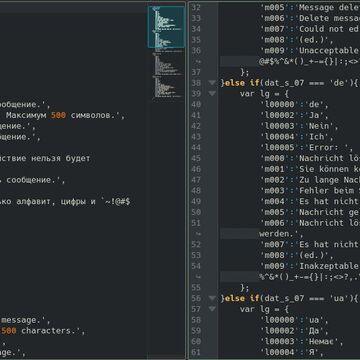
Task: Click the 'm009':'Unacceptable line
Action: [x=310, y=50]
